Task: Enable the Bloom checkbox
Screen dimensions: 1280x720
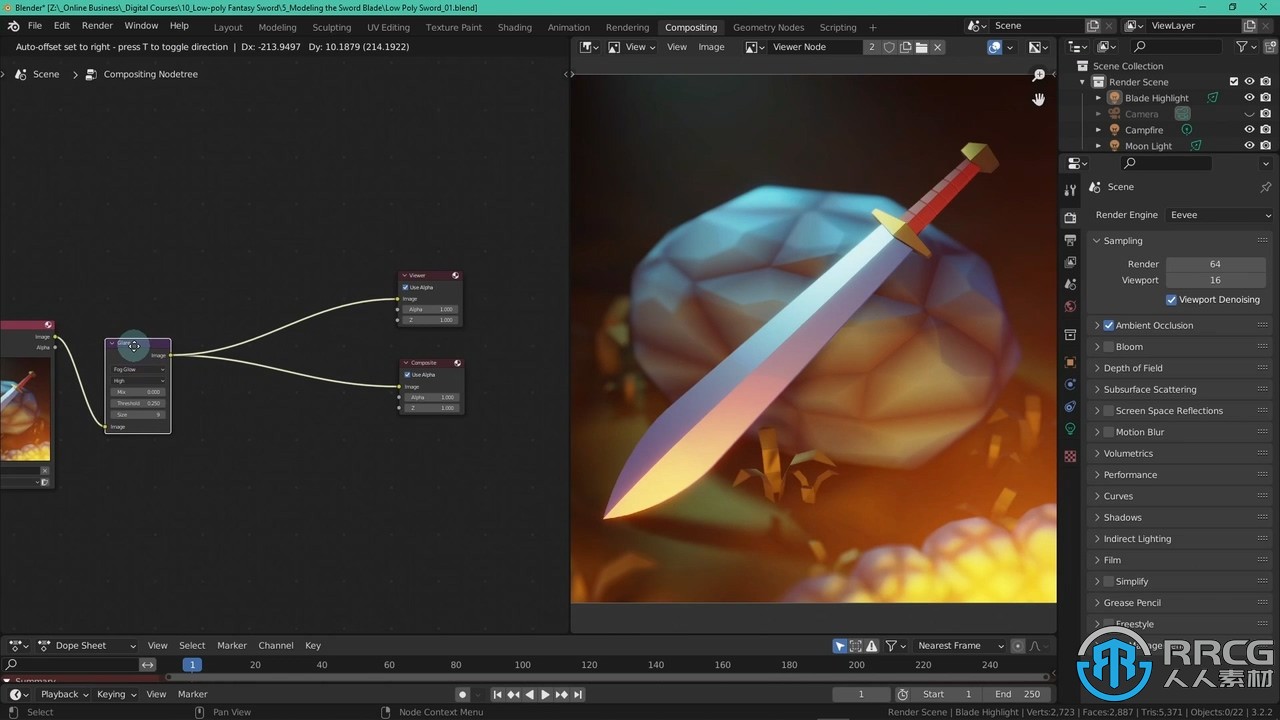Action: [1108, 347]
